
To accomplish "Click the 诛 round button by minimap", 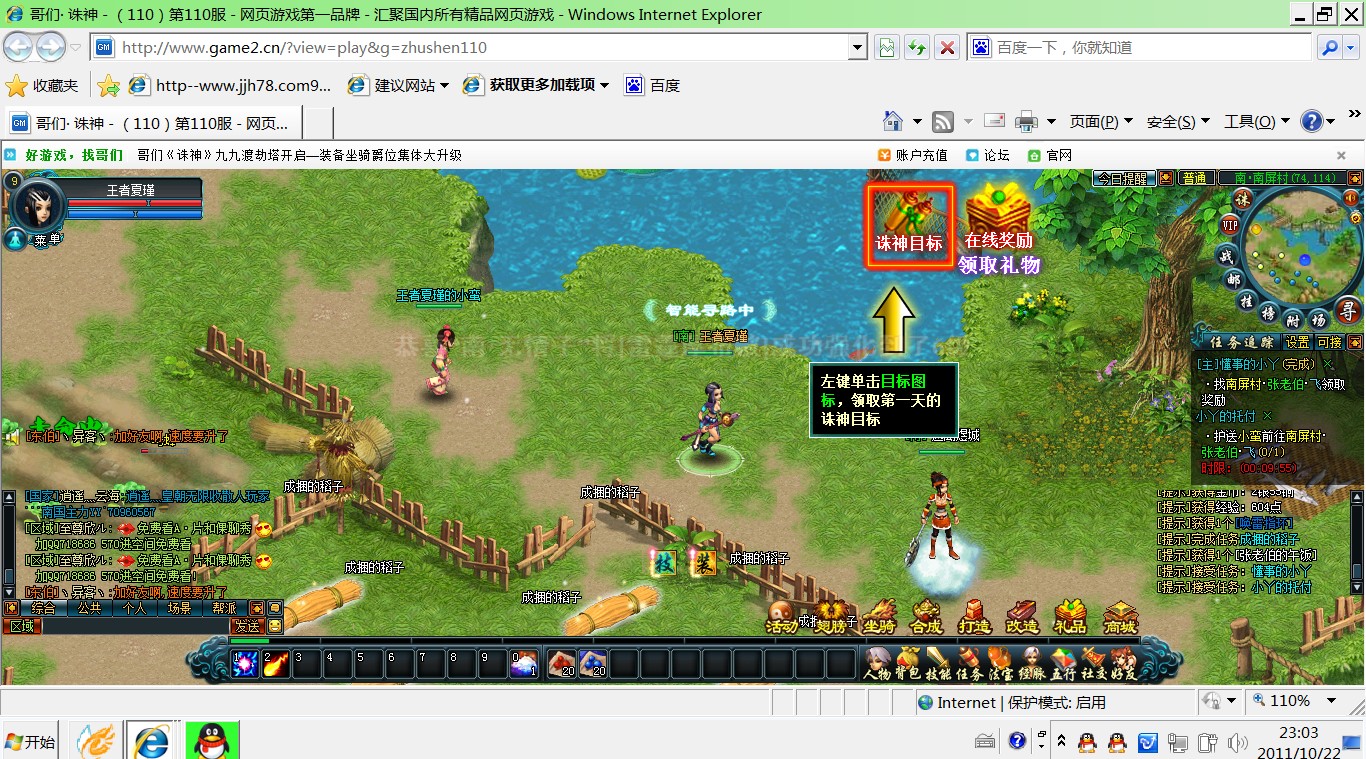I will pos(1243,199).
